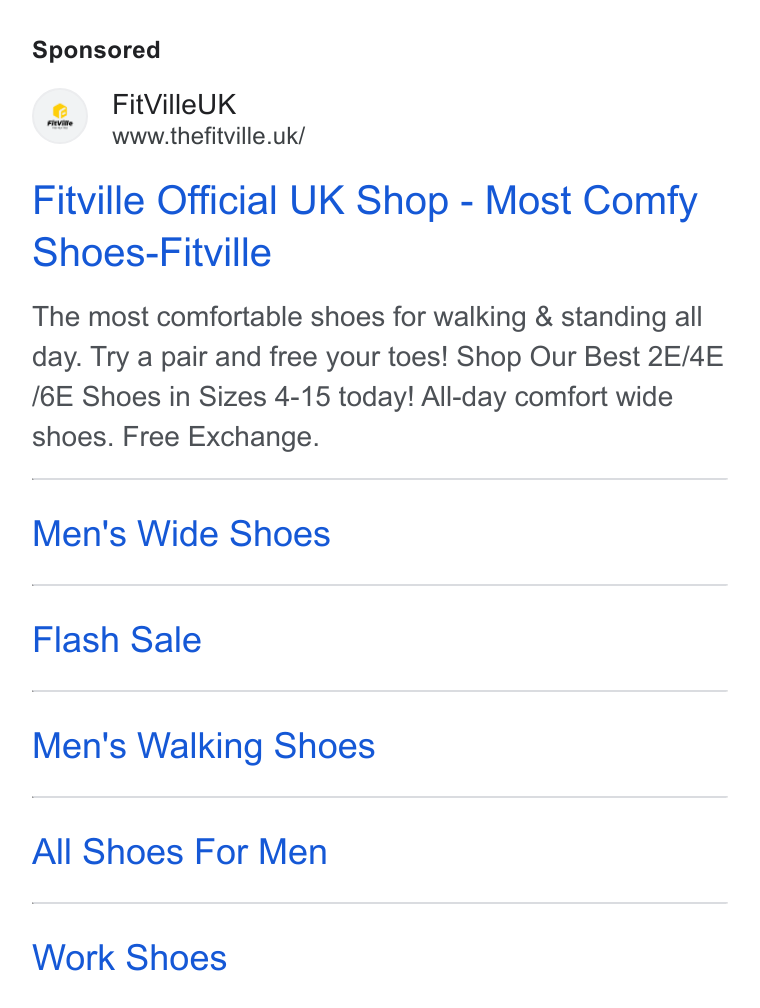Image resolution: width=760 pixels, height=1008 pixels.
Task: Click the "Sizes 4-15 today!" description text
Action: point(307,397)
